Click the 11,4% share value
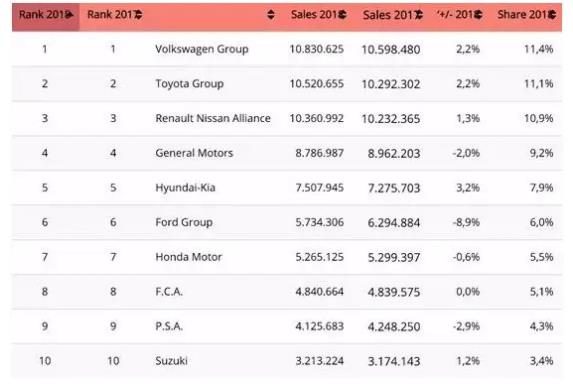 (539, 49)
